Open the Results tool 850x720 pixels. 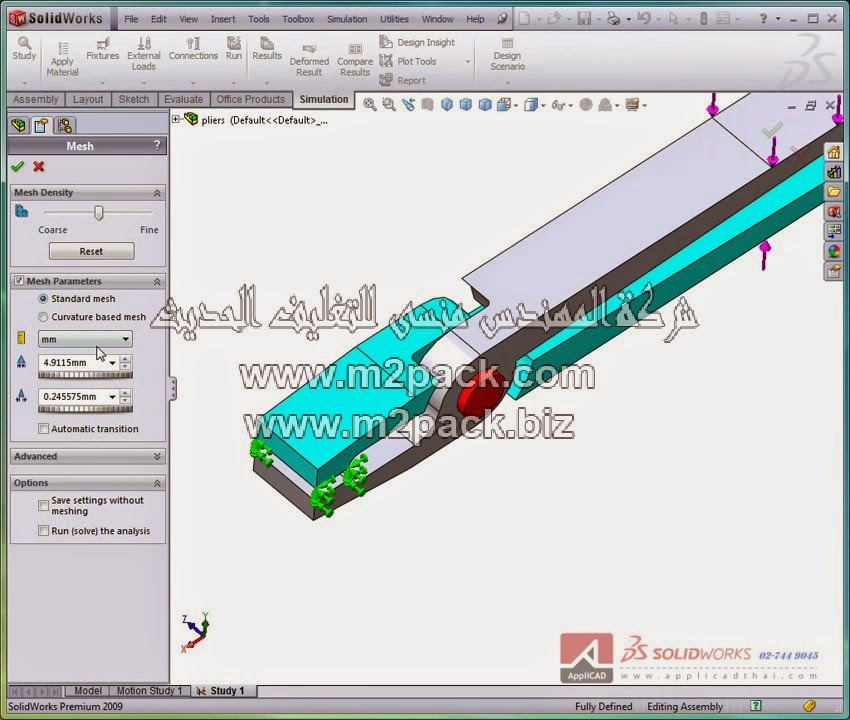(x=267, y=48)
